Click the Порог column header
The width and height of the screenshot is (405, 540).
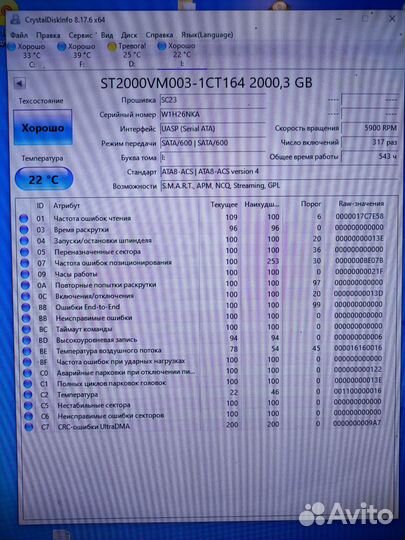click(311, 204)
